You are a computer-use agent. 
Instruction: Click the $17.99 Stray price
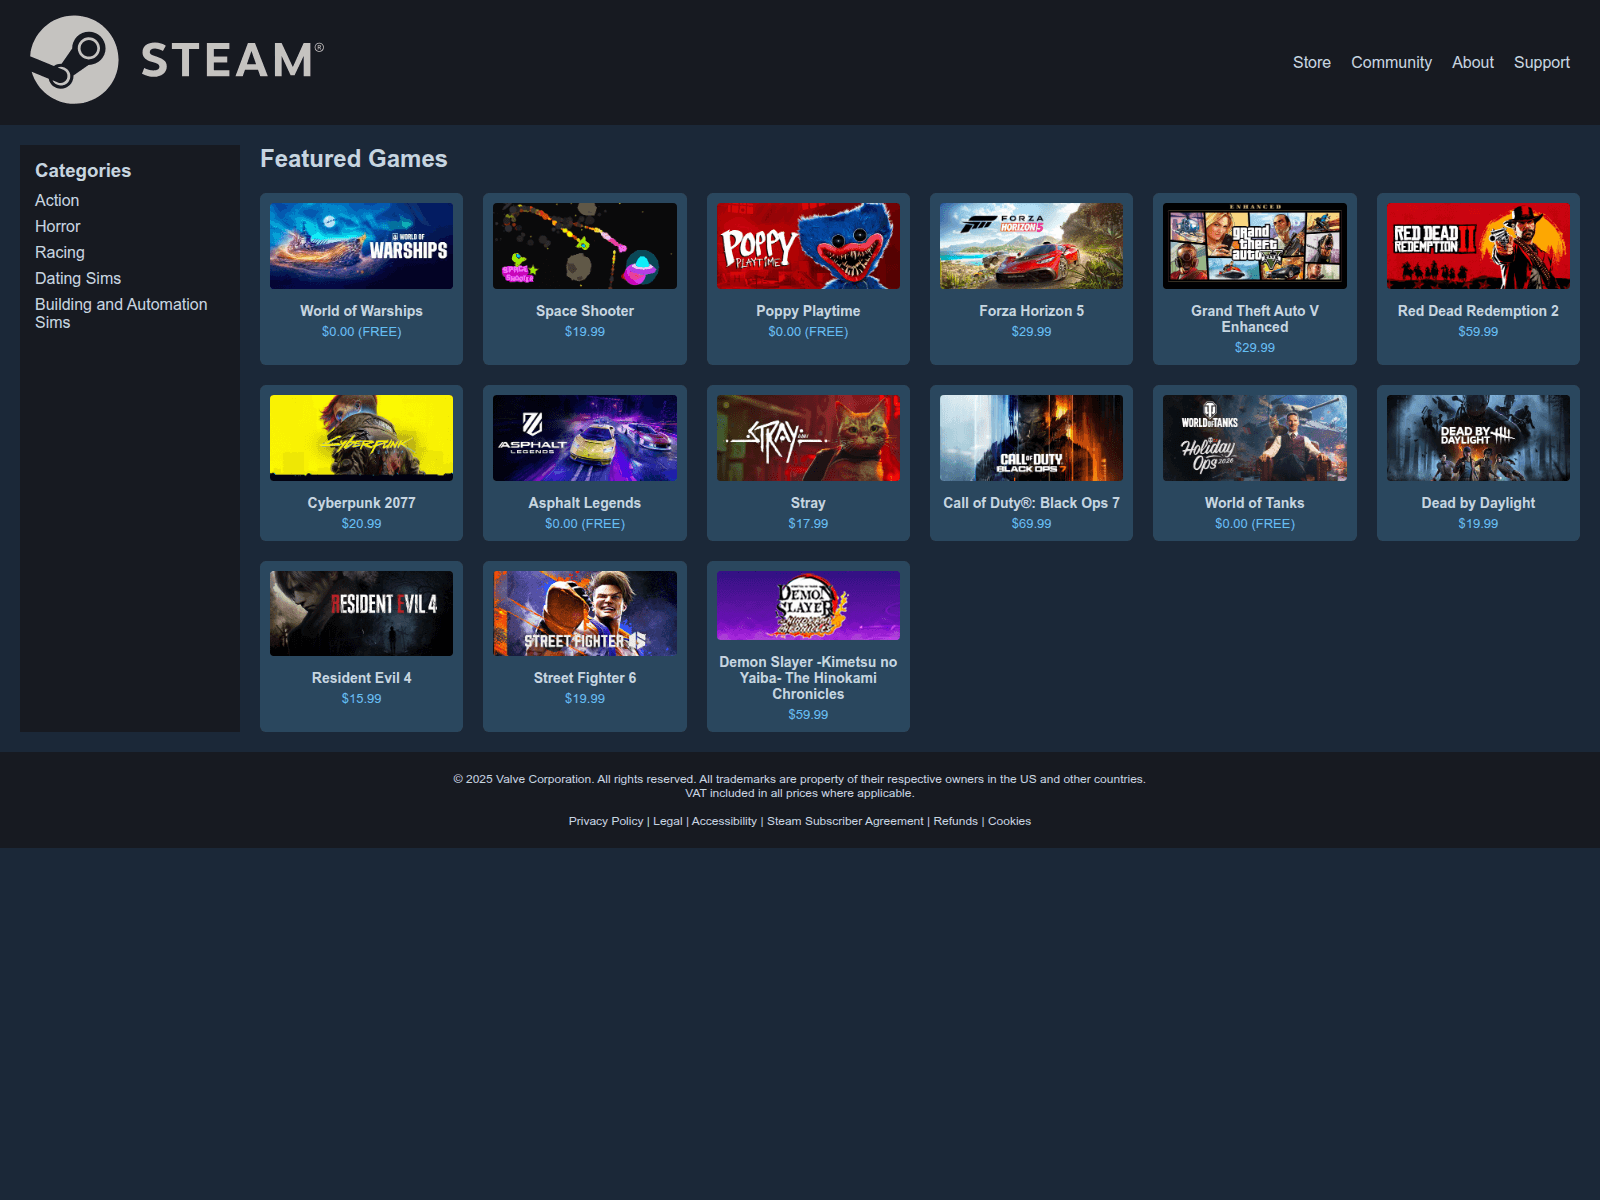click(x=808, y=523)
